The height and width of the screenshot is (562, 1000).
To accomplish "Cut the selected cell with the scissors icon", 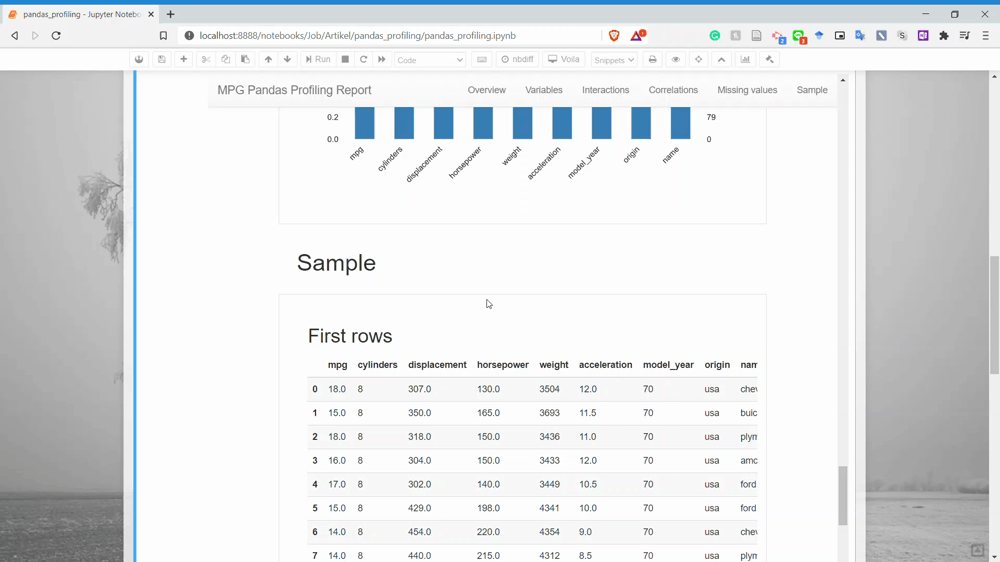I will click(x=206, y=60).
